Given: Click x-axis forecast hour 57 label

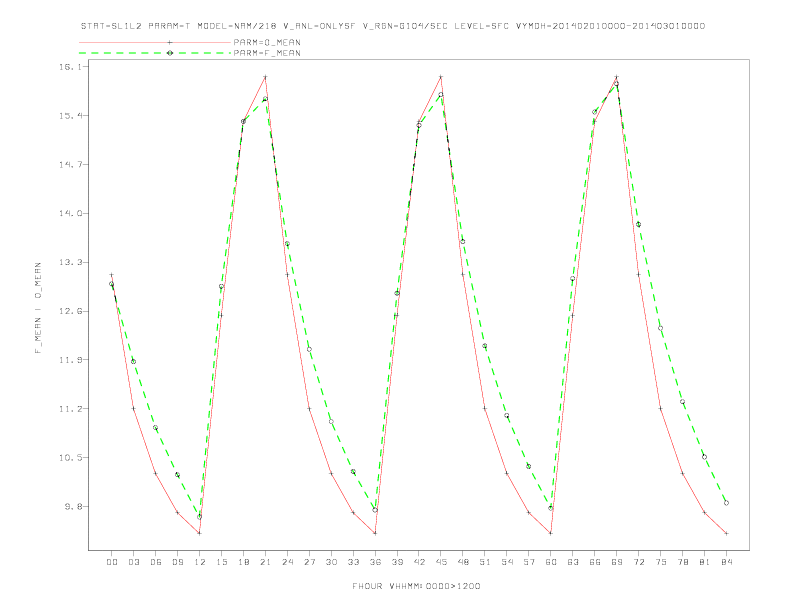Looking at the screenshot, I should (529, 562).
